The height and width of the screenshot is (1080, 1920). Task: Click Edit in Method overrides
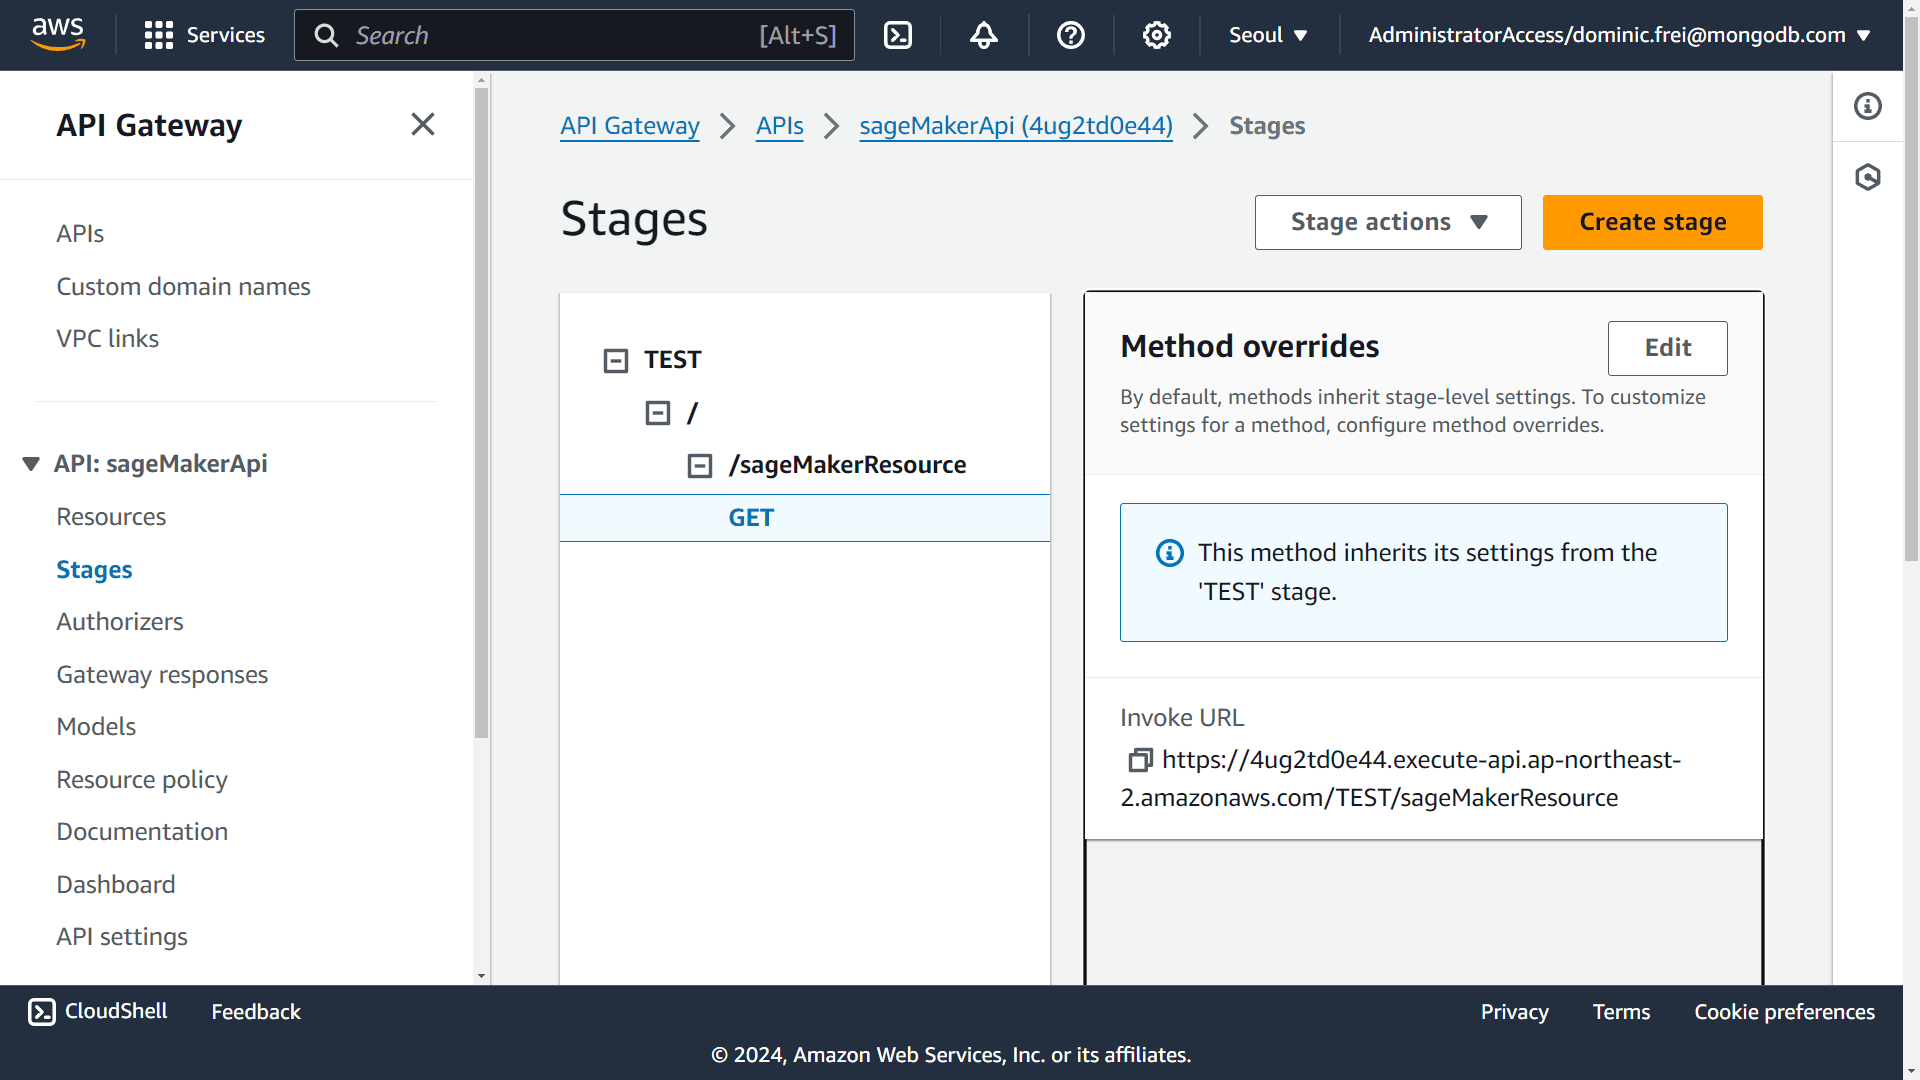(1668, 348)
